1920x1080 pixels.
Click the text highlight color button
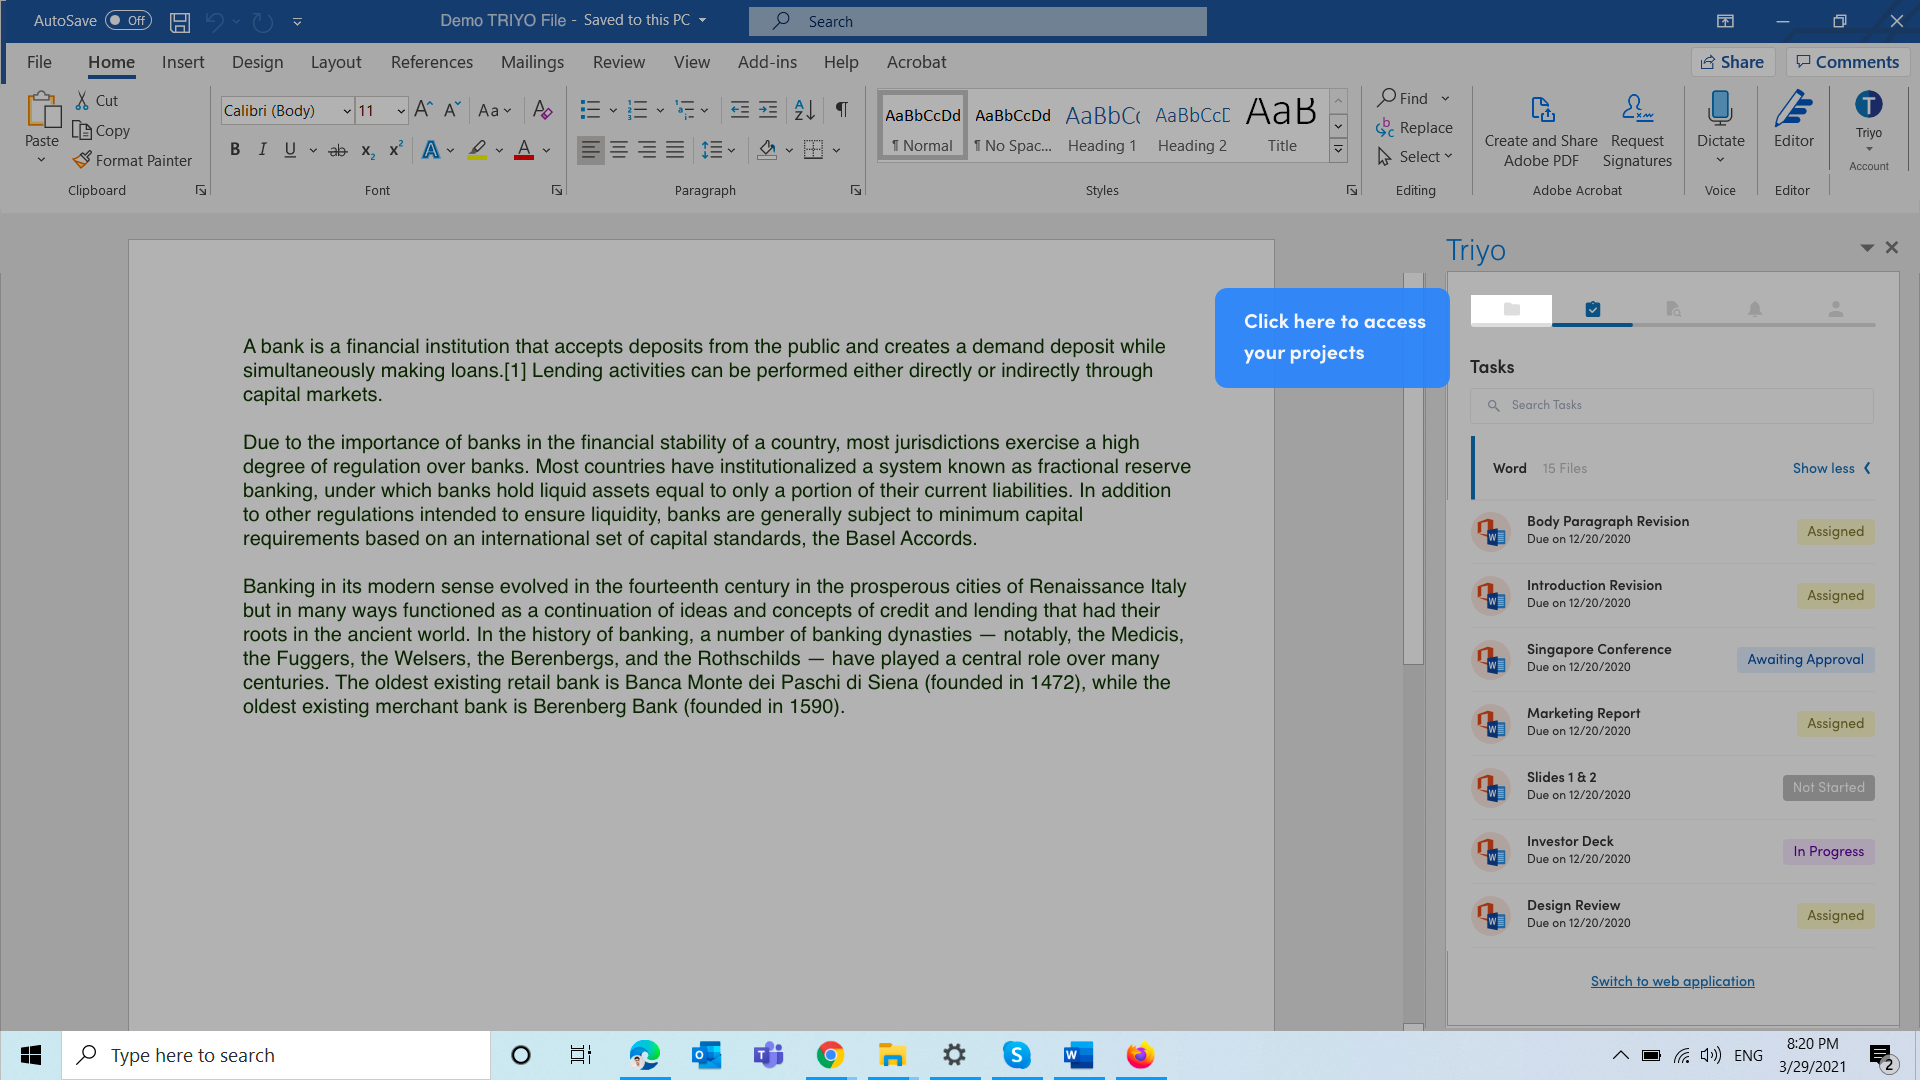tap(477, 150)
